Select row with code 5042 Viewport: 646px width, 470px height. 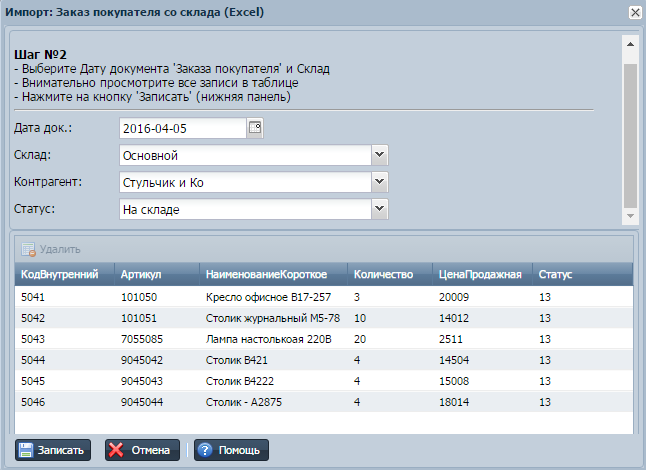(x=324, y=318)
